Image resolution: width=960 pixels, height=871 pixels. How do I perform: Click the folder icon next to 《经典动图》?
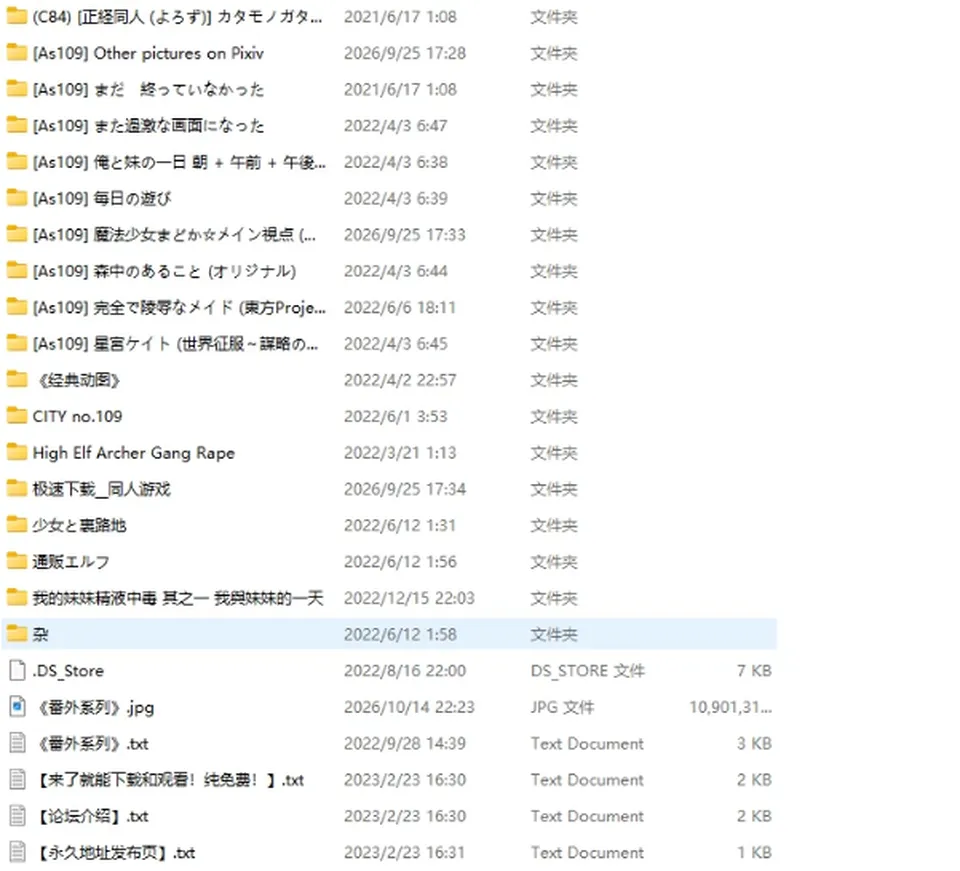tap(17, 380)
